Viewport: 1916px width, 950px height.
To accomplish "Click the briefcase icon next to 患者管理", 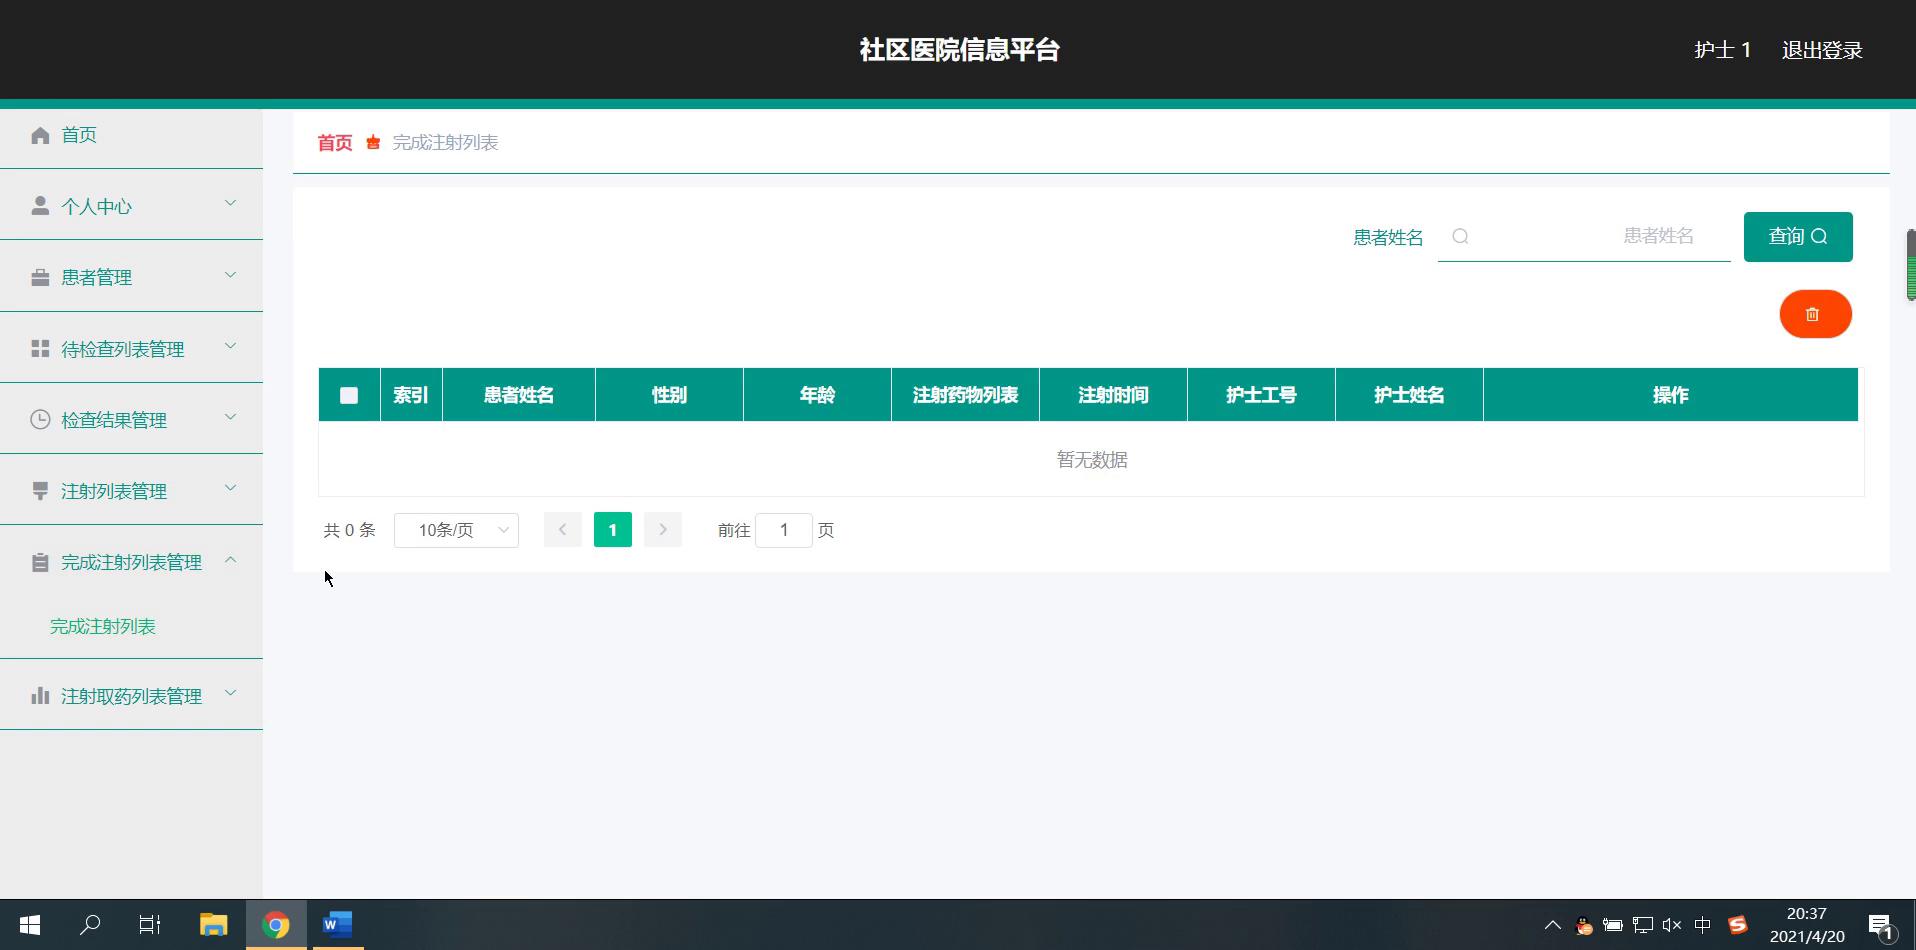I will coord(40,277).
